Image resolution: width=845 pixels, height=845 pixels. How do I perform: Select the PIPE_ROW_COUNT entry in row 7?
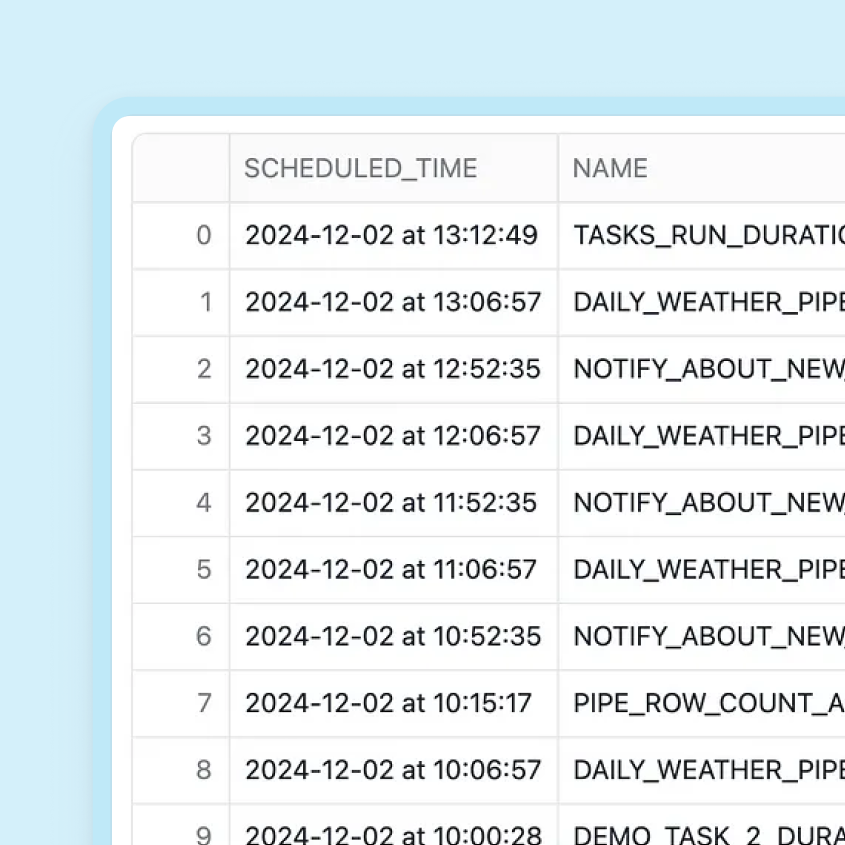pyautogui.click(x=700, y=703)
